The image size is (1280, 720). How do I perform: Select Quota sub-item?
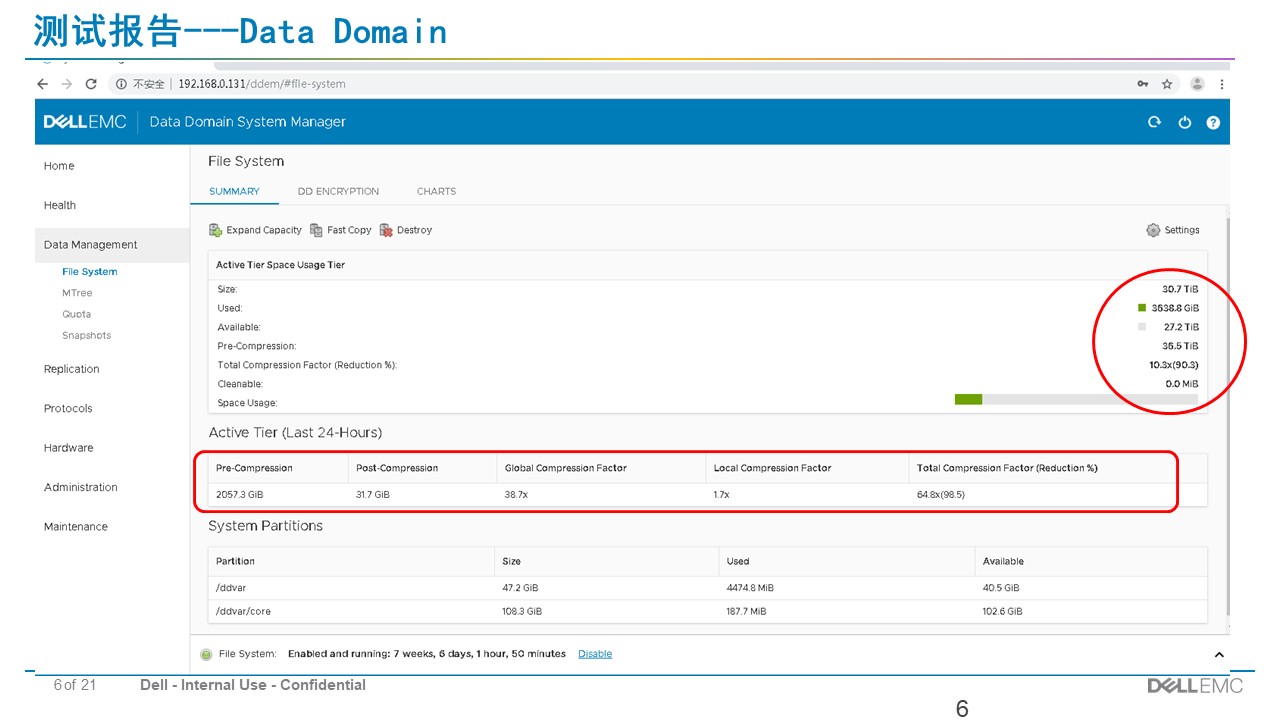(76, 314)
